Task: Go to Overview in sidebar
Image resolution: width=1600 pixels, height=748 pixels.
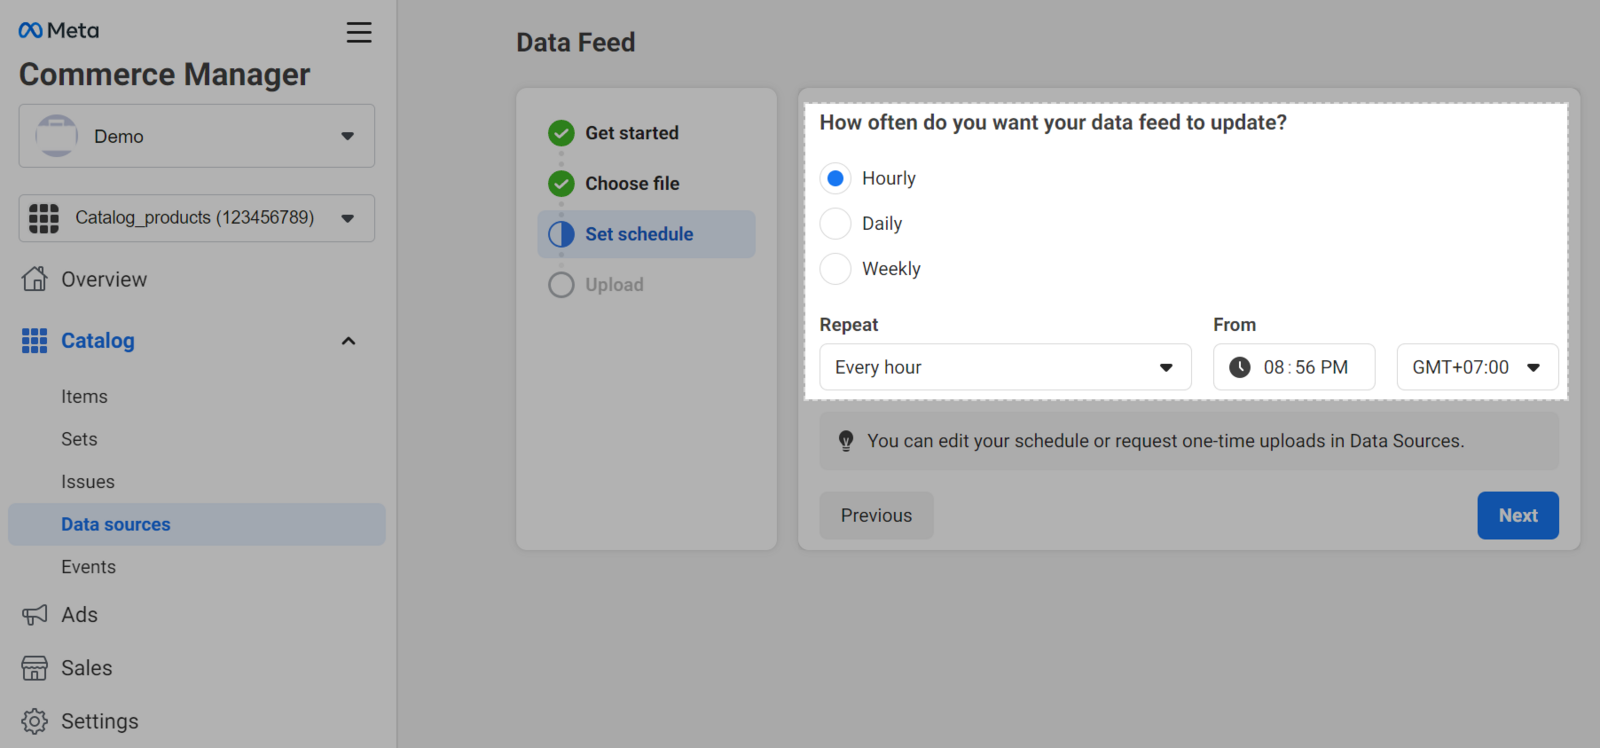Action: [104, 279]
